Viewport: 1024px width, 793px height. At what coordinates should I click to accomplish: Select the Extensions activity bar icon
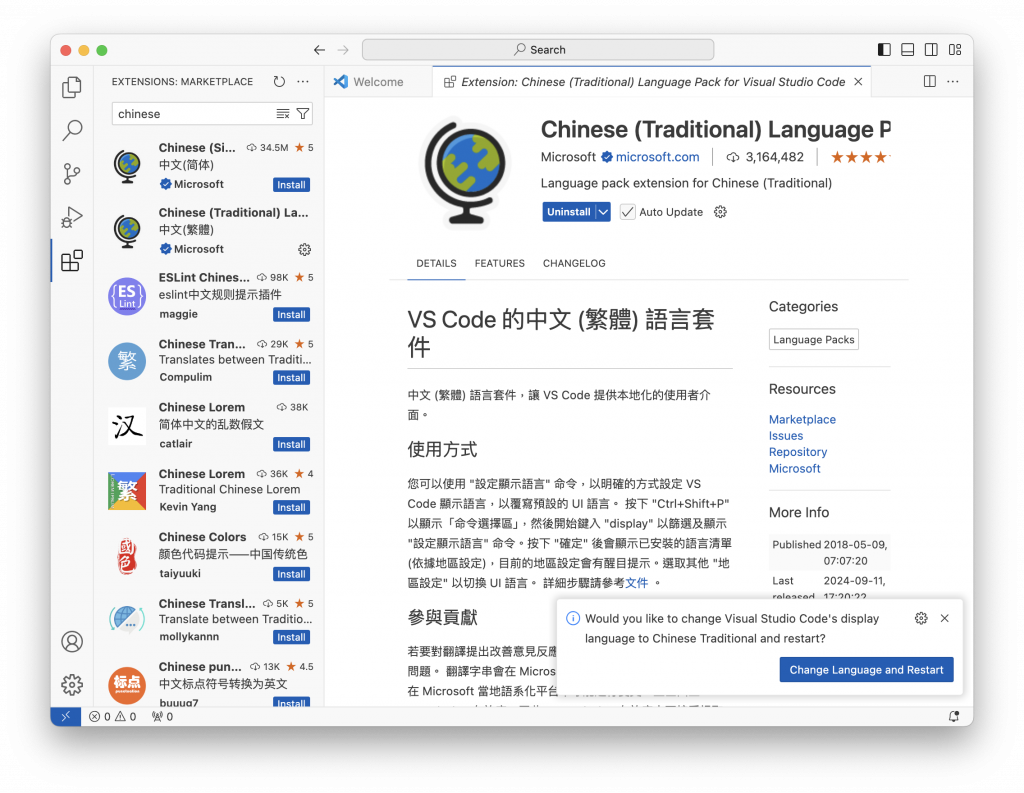pos(72,261)
